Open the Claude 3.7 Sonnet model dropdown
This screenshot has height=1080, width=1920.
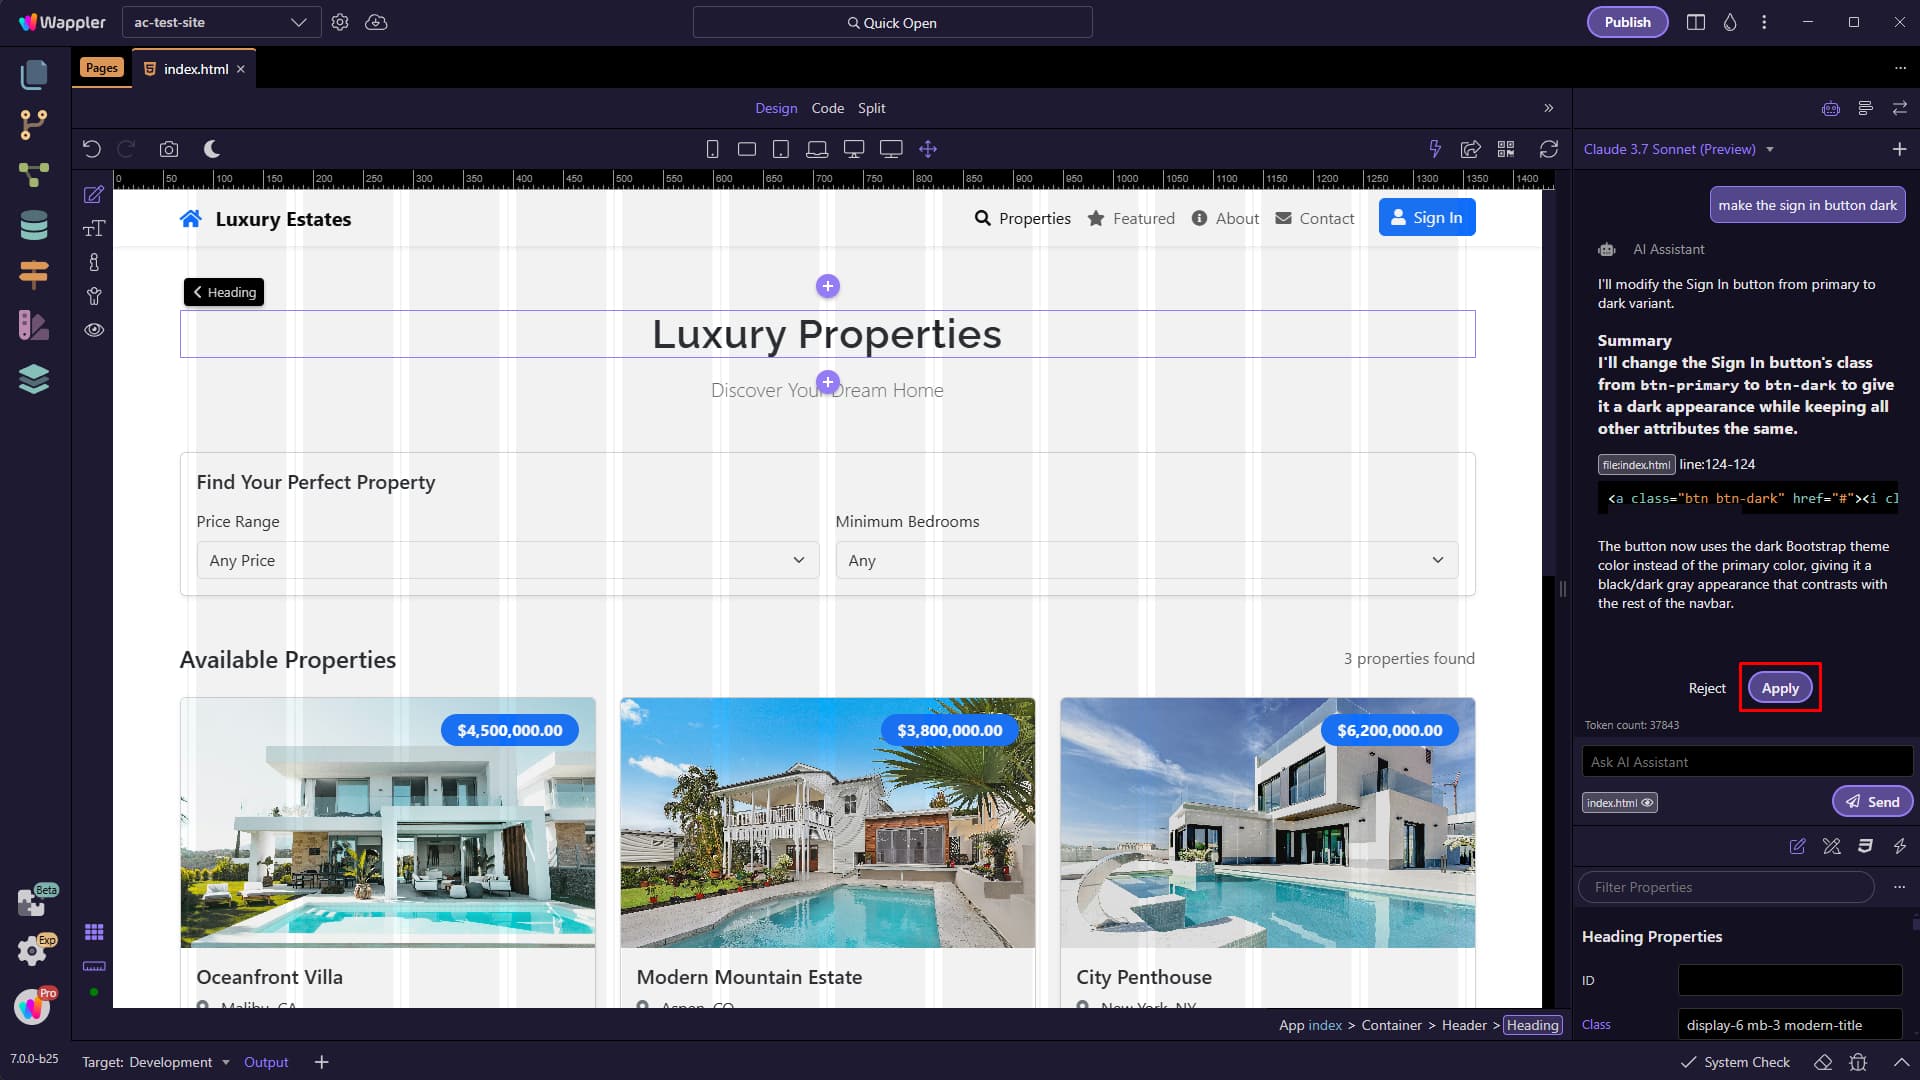pyautogui.click(x=1678, y=149)
